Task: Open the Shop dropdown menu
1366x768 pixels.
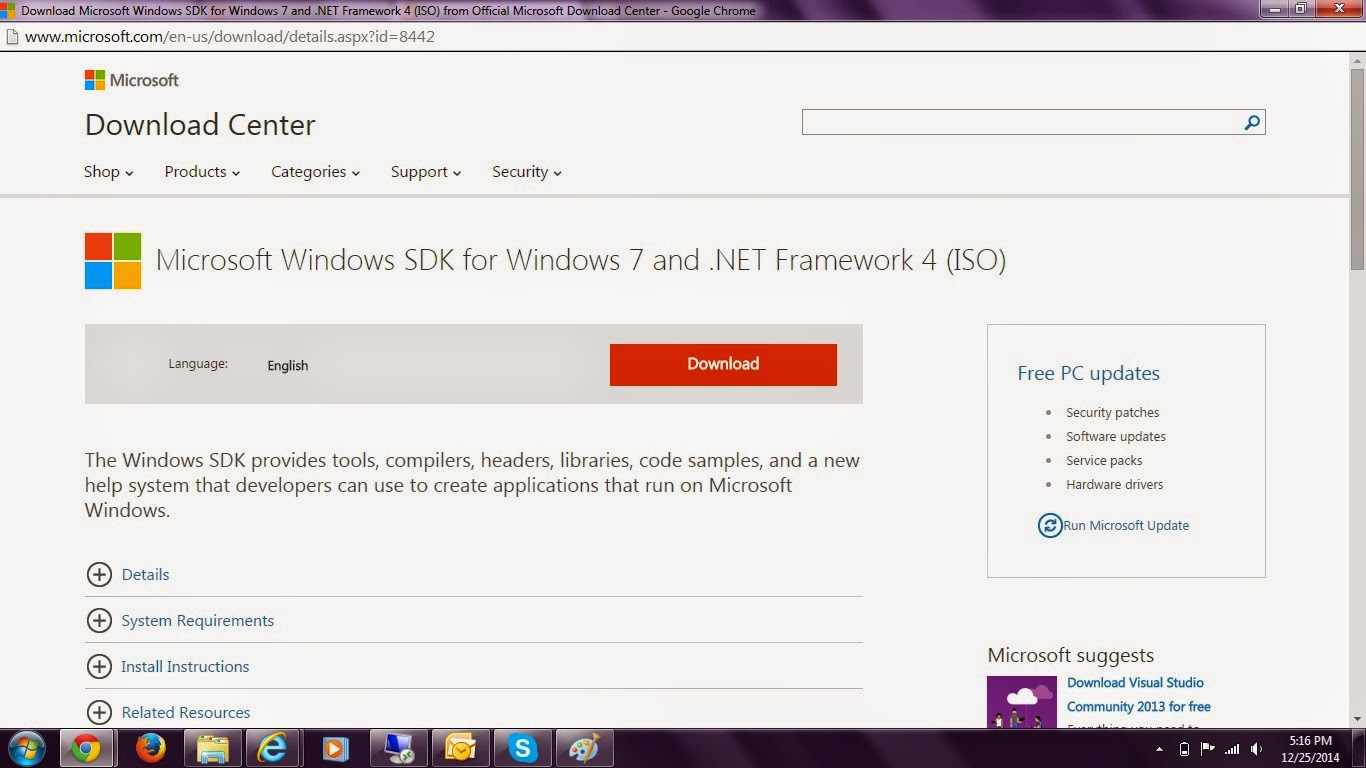Action: click(109, 172)
